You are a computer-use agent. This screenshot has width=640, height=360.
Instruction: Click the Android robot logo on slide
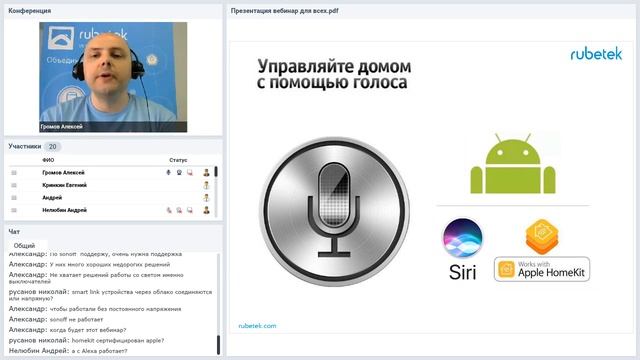tap(513, 164)
